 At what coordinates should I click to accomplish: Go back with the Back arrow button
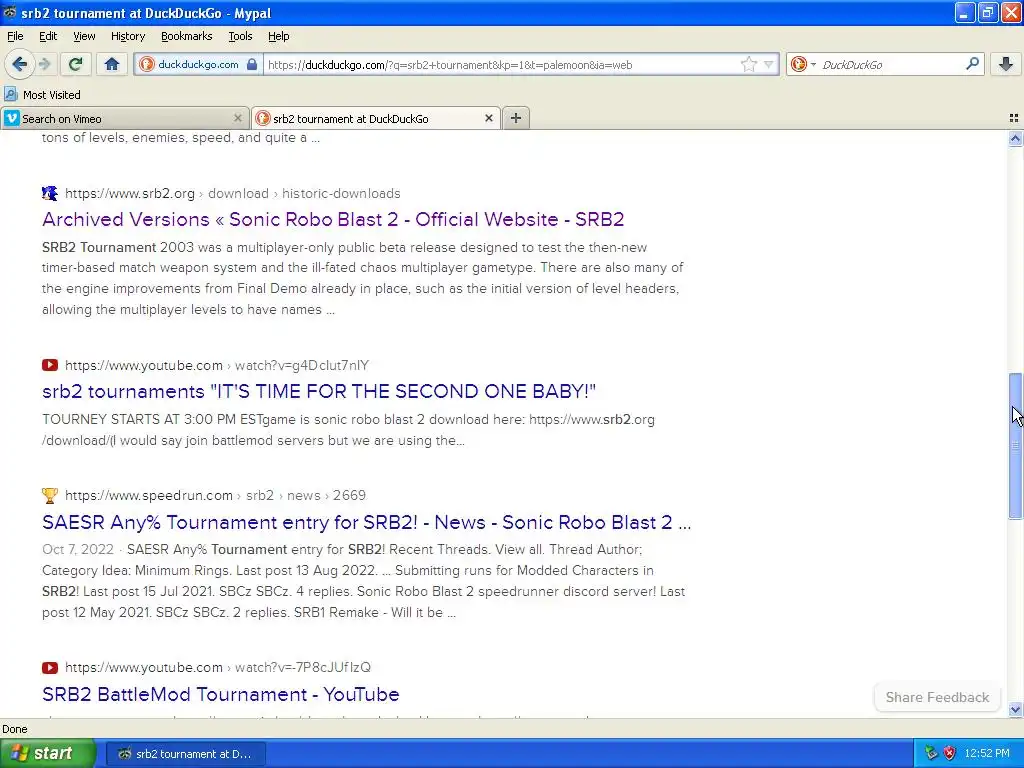point(19,64)
